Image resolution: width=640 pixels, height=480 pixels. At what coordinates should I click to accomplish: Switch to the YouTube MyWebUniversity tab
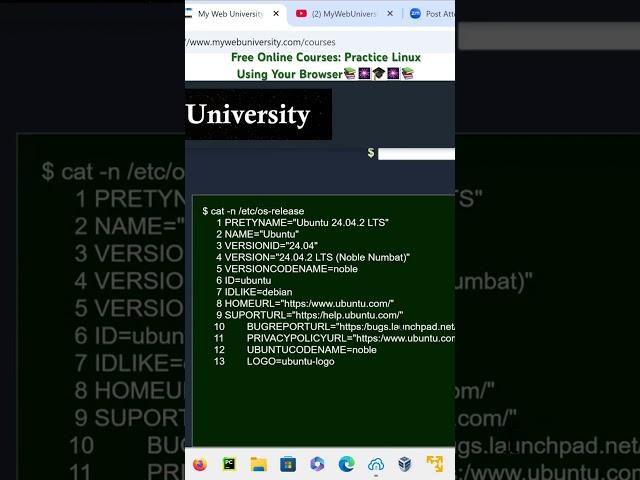(343, 14)
